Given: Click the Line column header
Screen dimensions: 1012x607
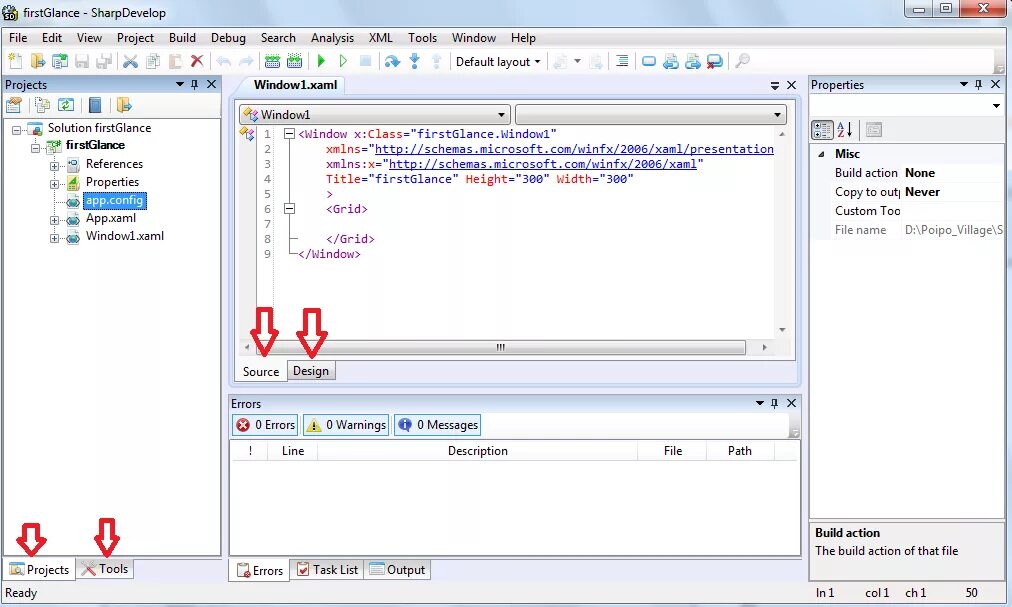Looking at the screenshot, I should [293, 451].
